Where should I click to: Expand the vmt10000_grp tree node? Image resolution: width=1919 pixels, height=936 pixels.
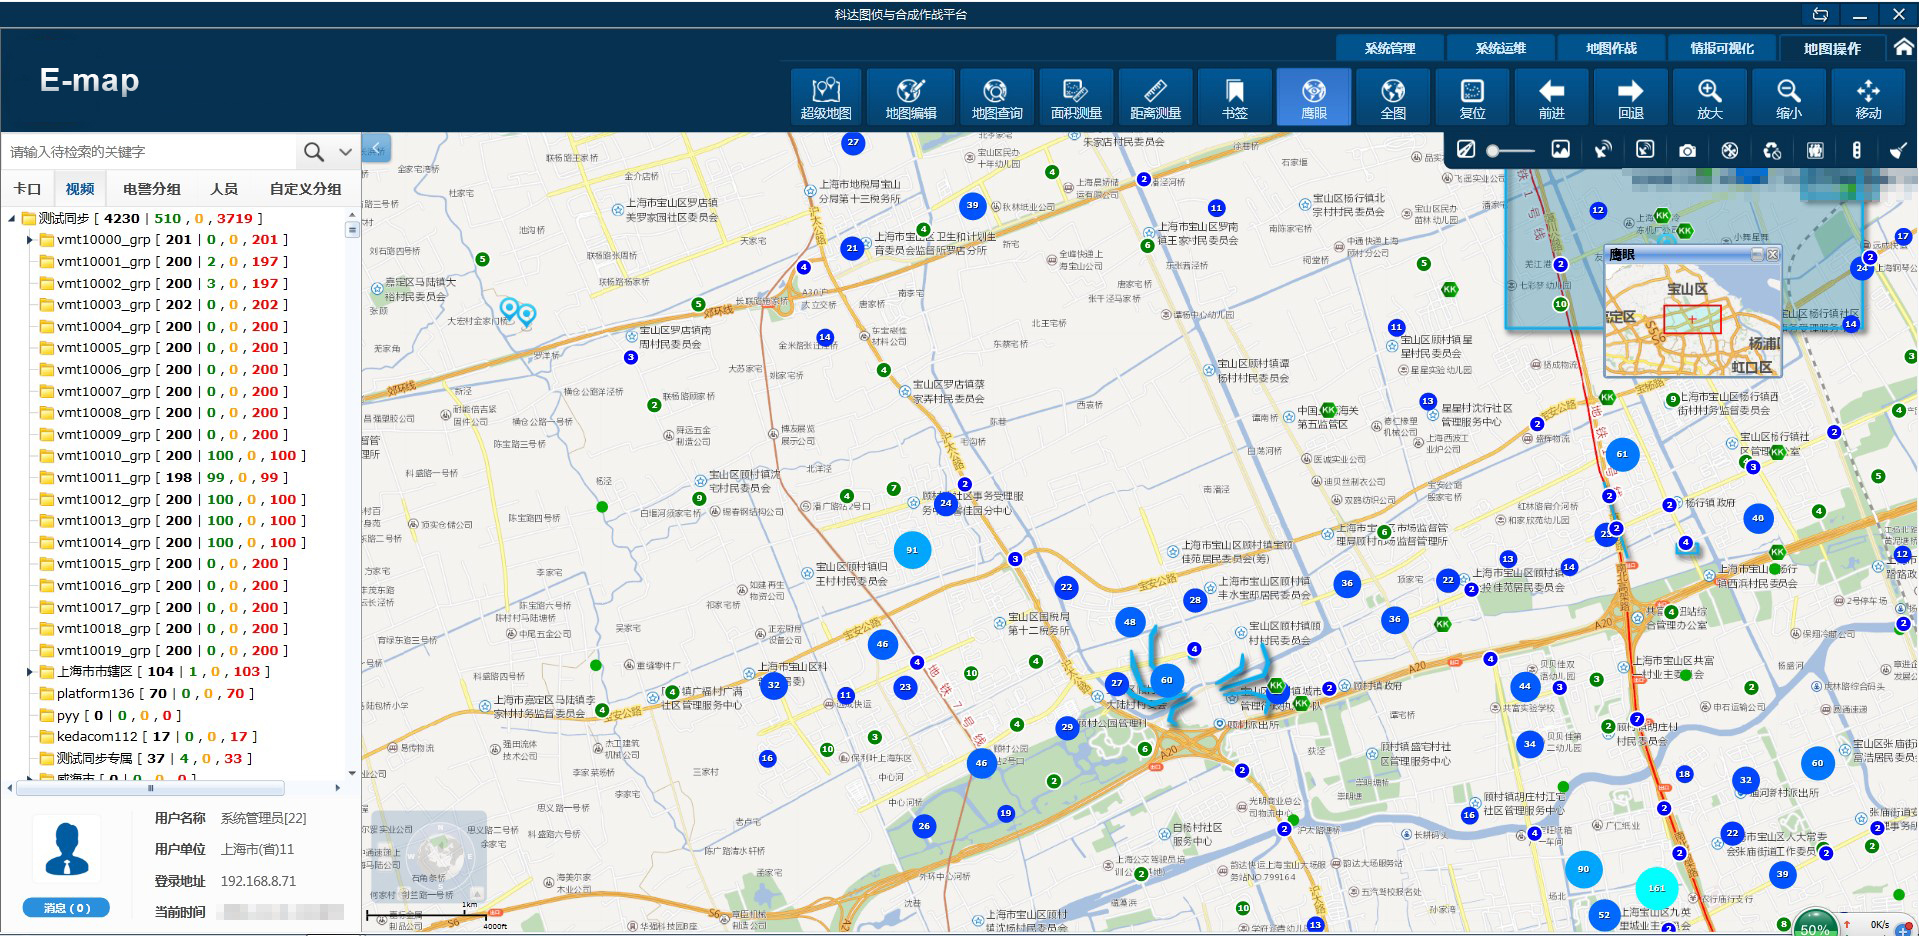(29, 240)
